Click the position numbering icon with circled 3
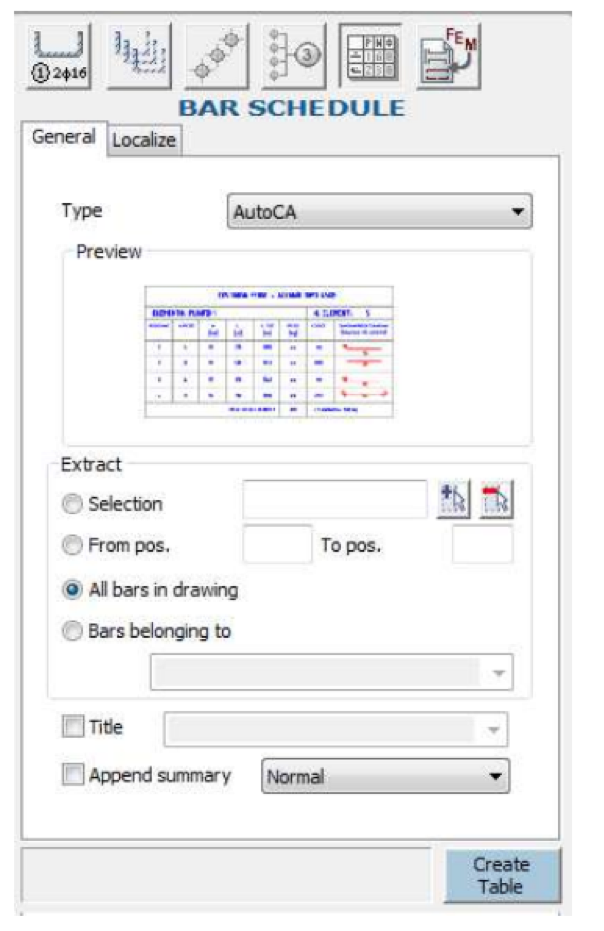604x931 pixels. pyautogui.click(x=294, y=54)
